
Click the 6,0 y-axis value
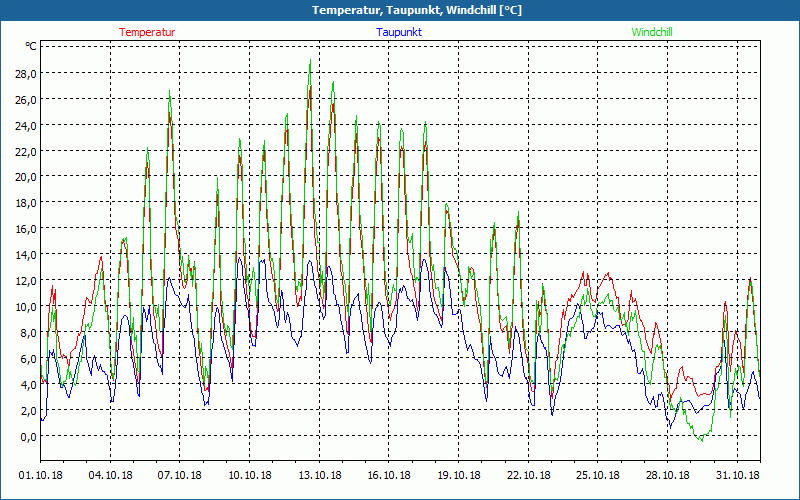29,359
